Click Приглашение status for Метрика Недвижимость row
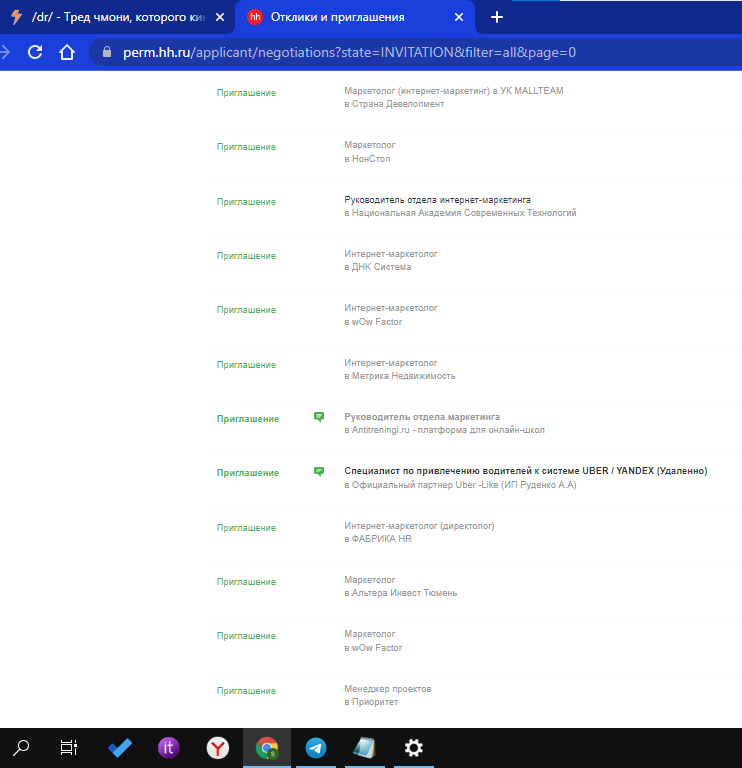Image resolution: width=742 pixels, height=768 pixels. (246, 365)
